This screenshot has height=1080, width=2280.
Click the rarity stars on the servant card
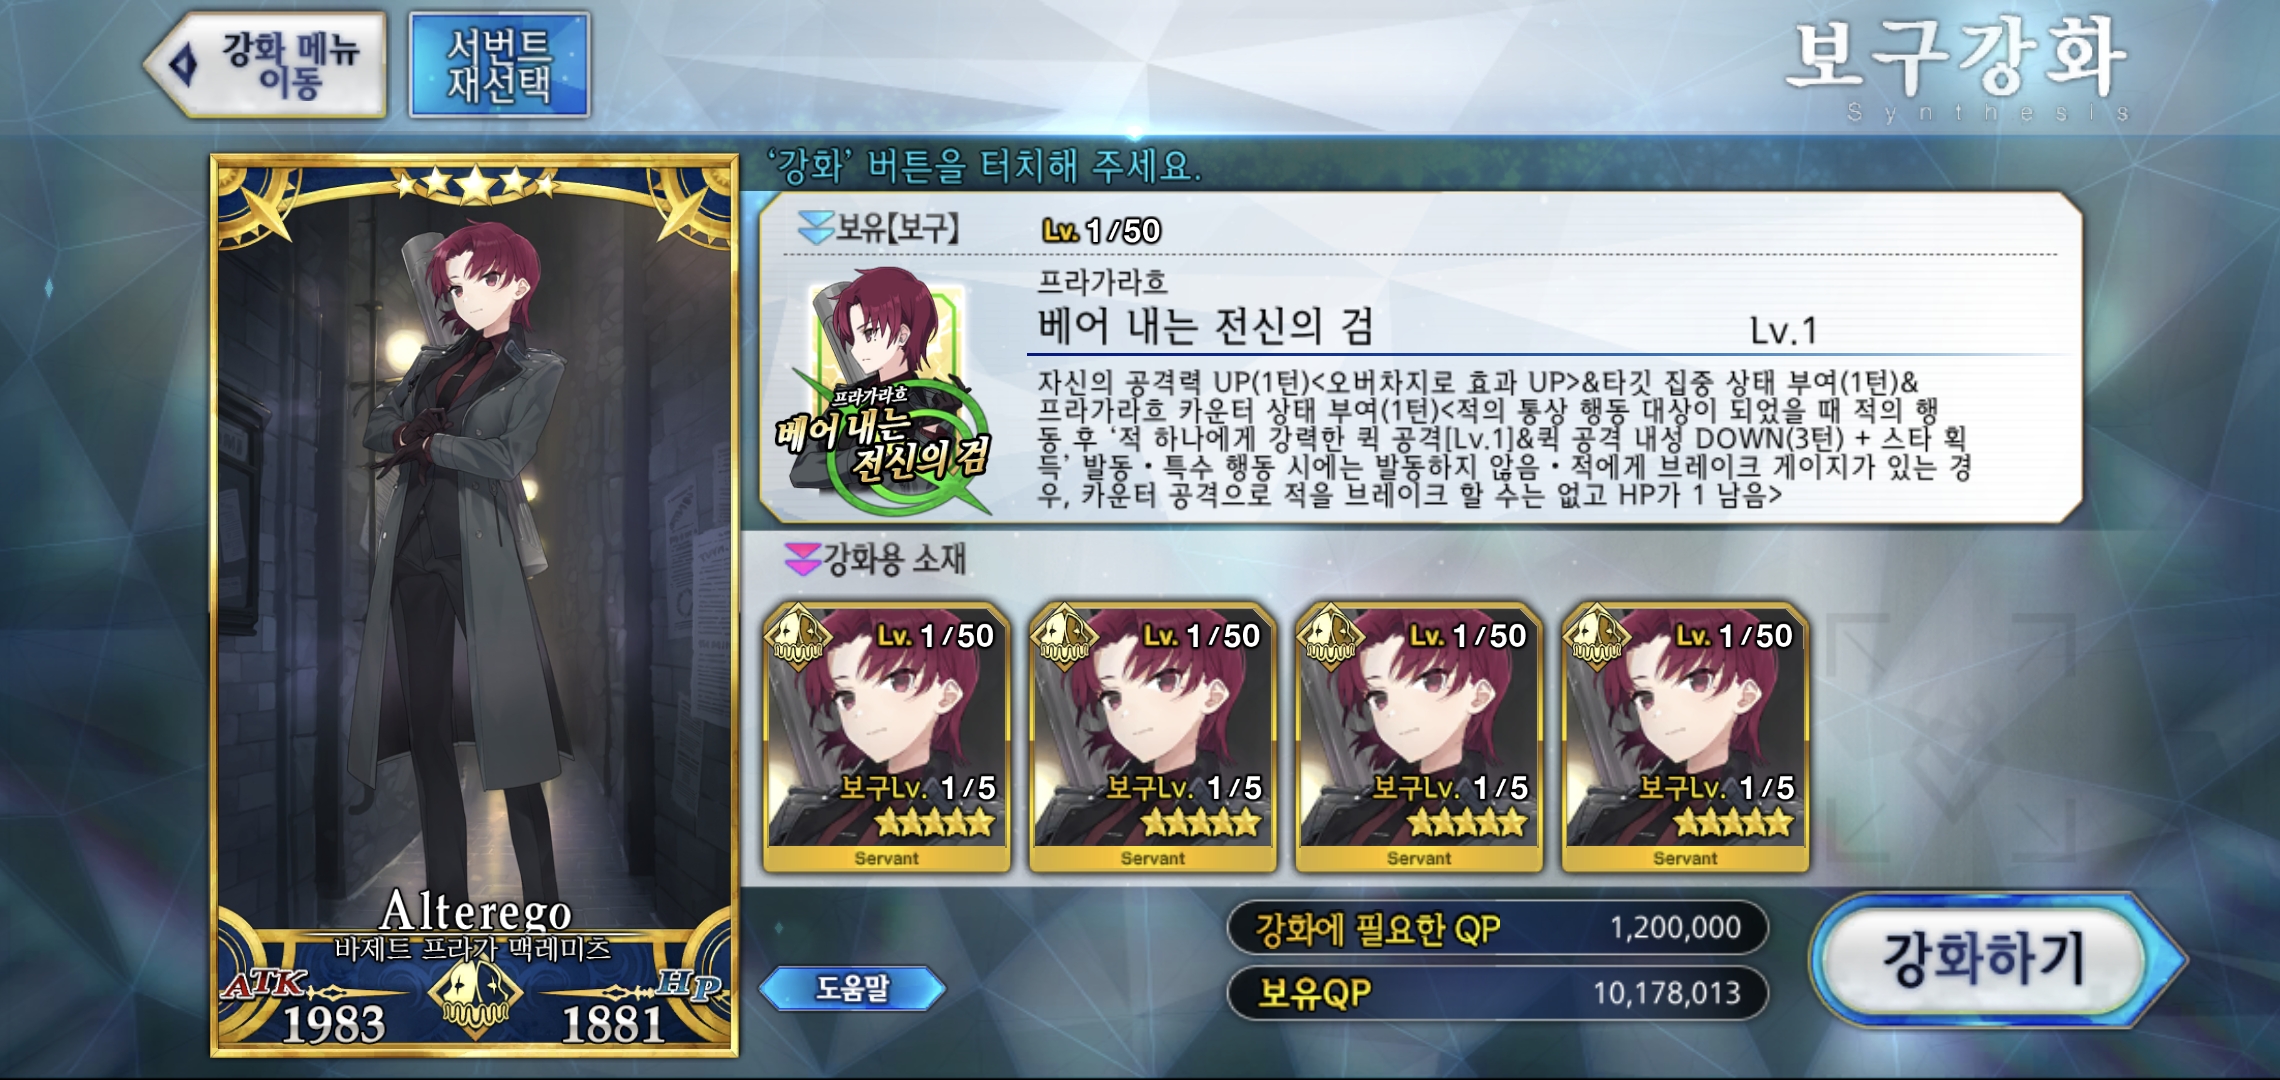(475, 183)
